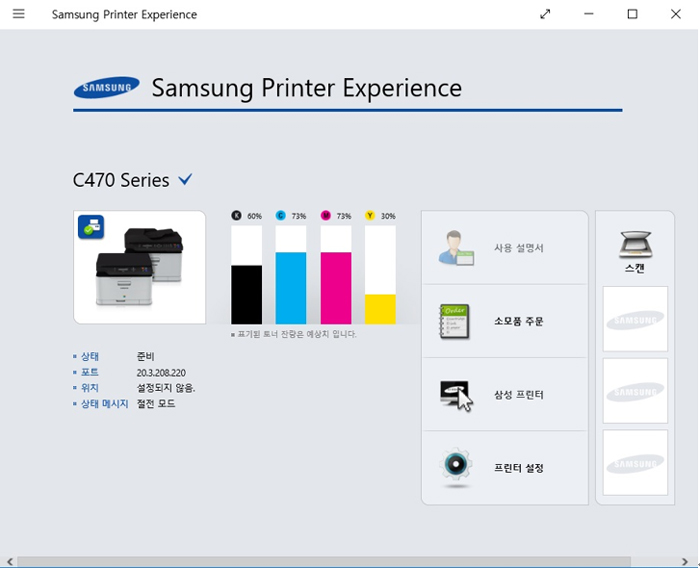Screen dimensions: 700x569
Task: Click the 73% cyan toner value
Action: pyautogui.click(x=299, y=216)
